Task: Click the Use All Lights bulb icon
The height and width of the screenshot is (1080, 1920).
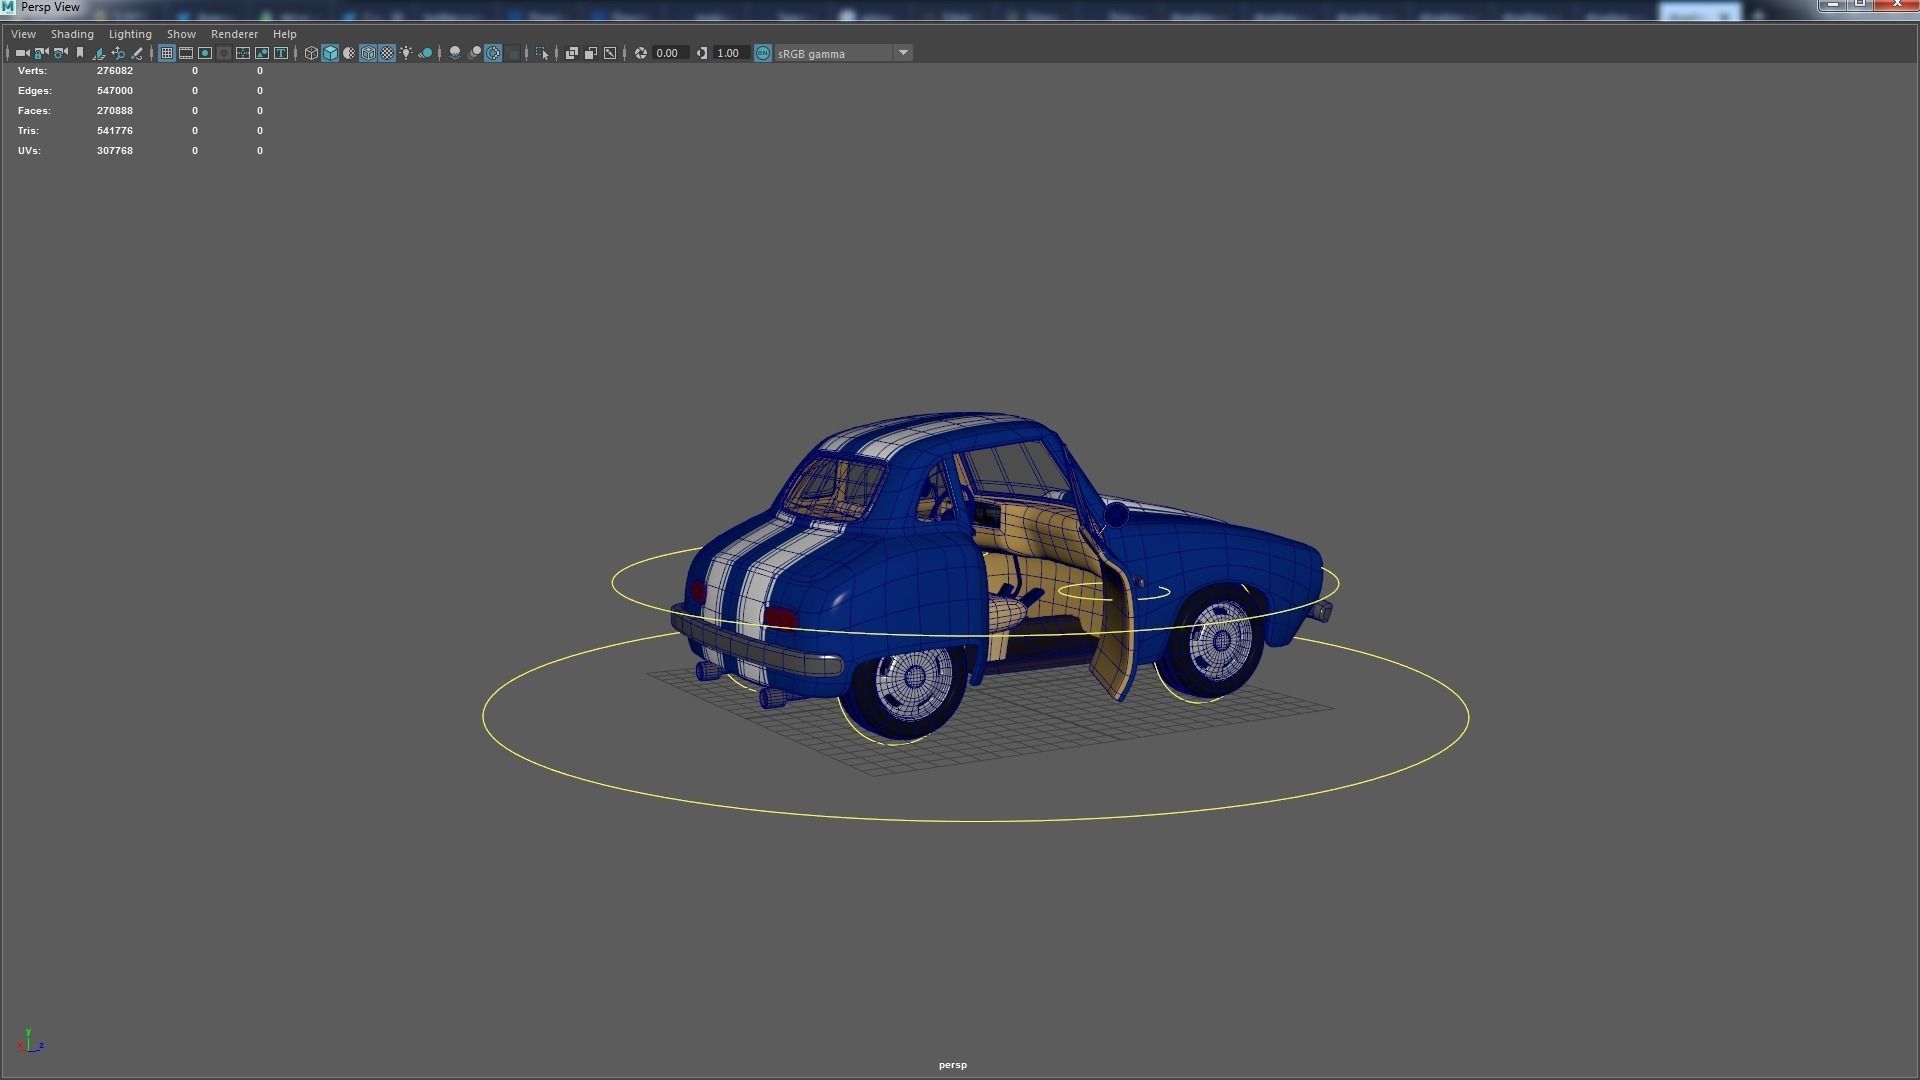Action: [x=406, y=53]
